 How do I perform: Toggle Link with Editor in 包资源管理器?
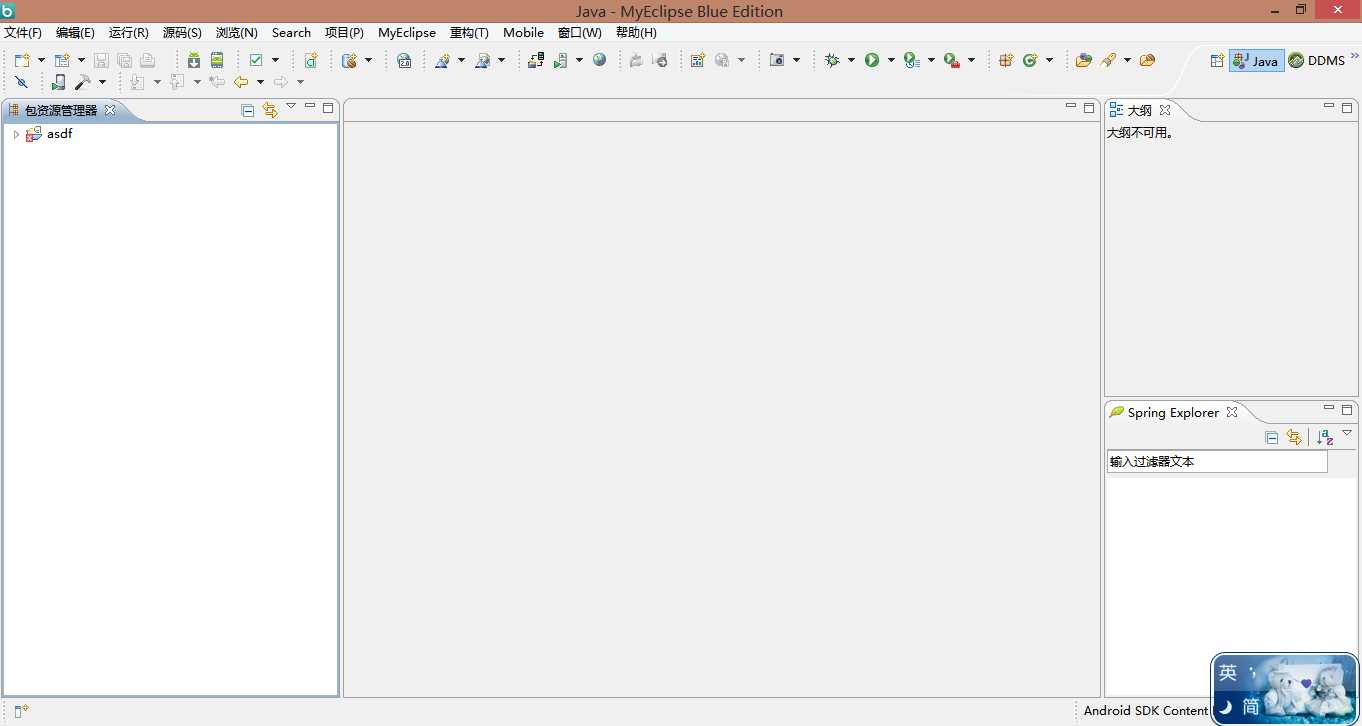pos(270,110)
